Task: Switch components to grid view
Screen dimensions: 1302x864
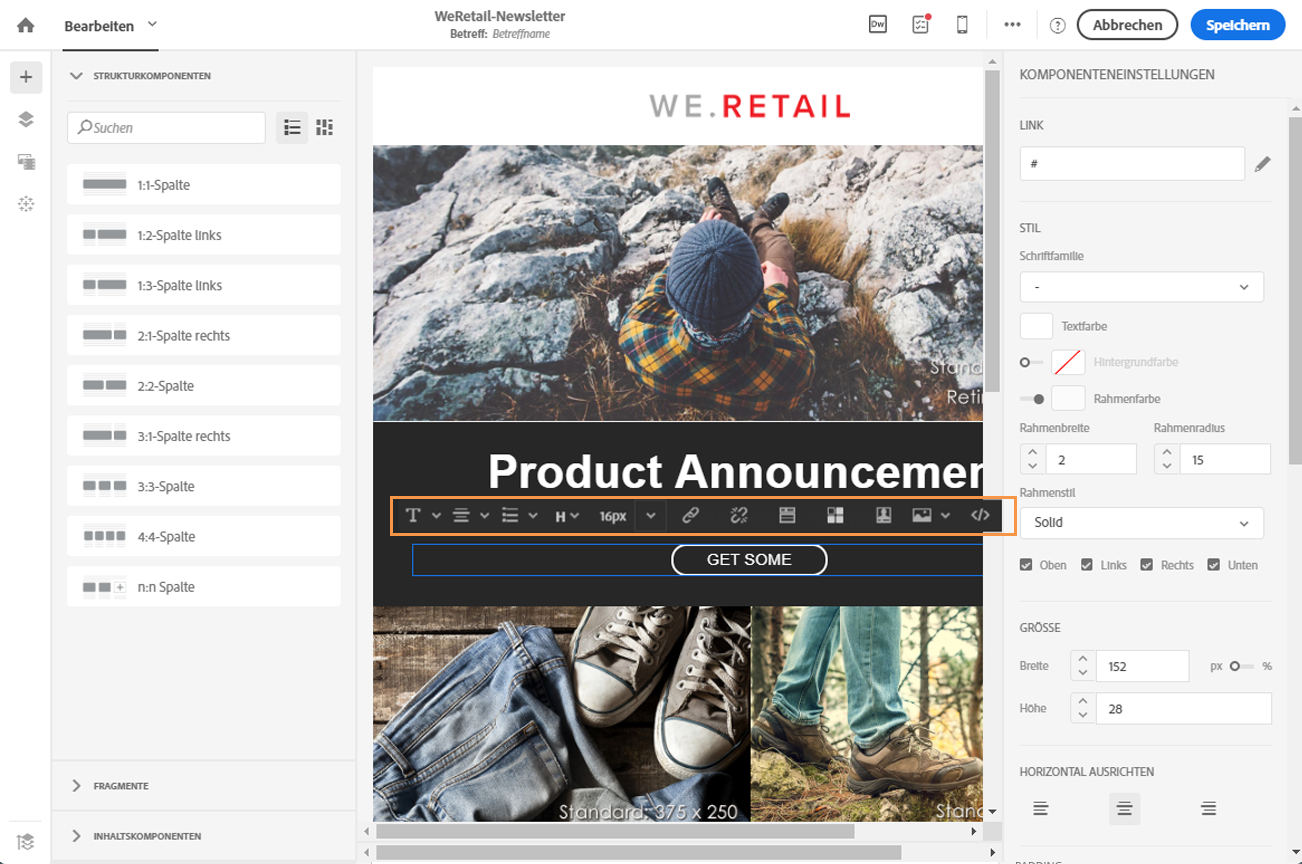Action: click(x=324, y=127)
